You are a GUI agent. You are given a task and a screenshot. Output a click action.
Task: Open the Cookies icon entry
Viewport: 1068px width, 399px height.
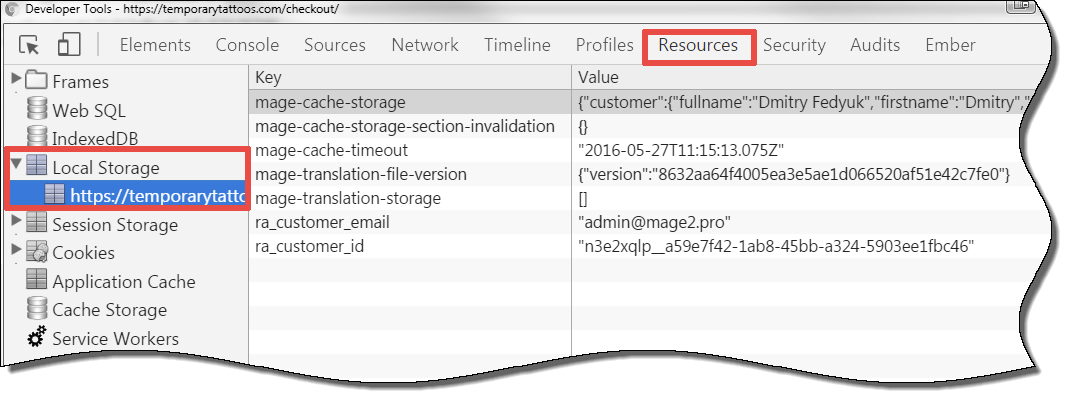coord(37,253)
